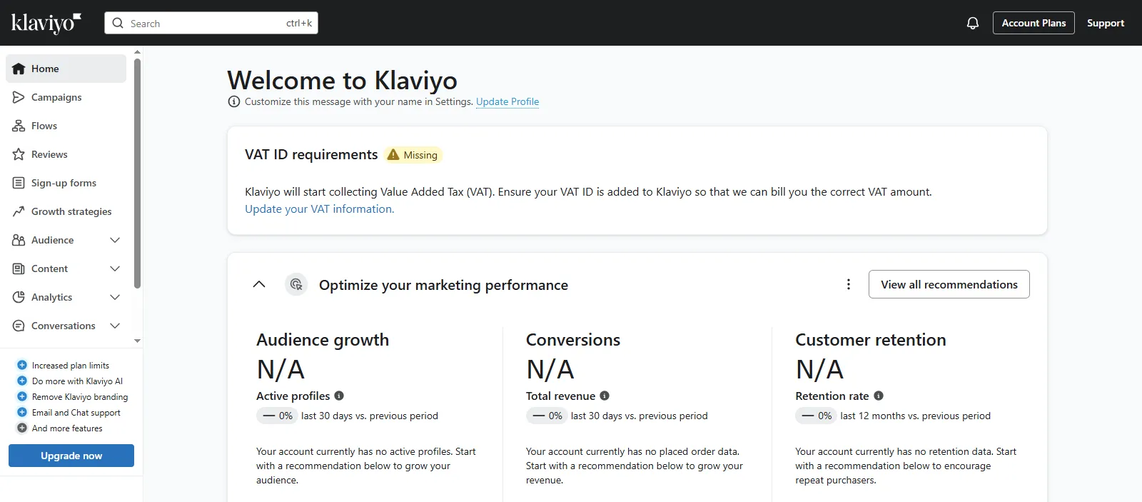Viewport: 1142px width, 502px height.
Task: Click the Audience growth heading
Action: point(323,340)
